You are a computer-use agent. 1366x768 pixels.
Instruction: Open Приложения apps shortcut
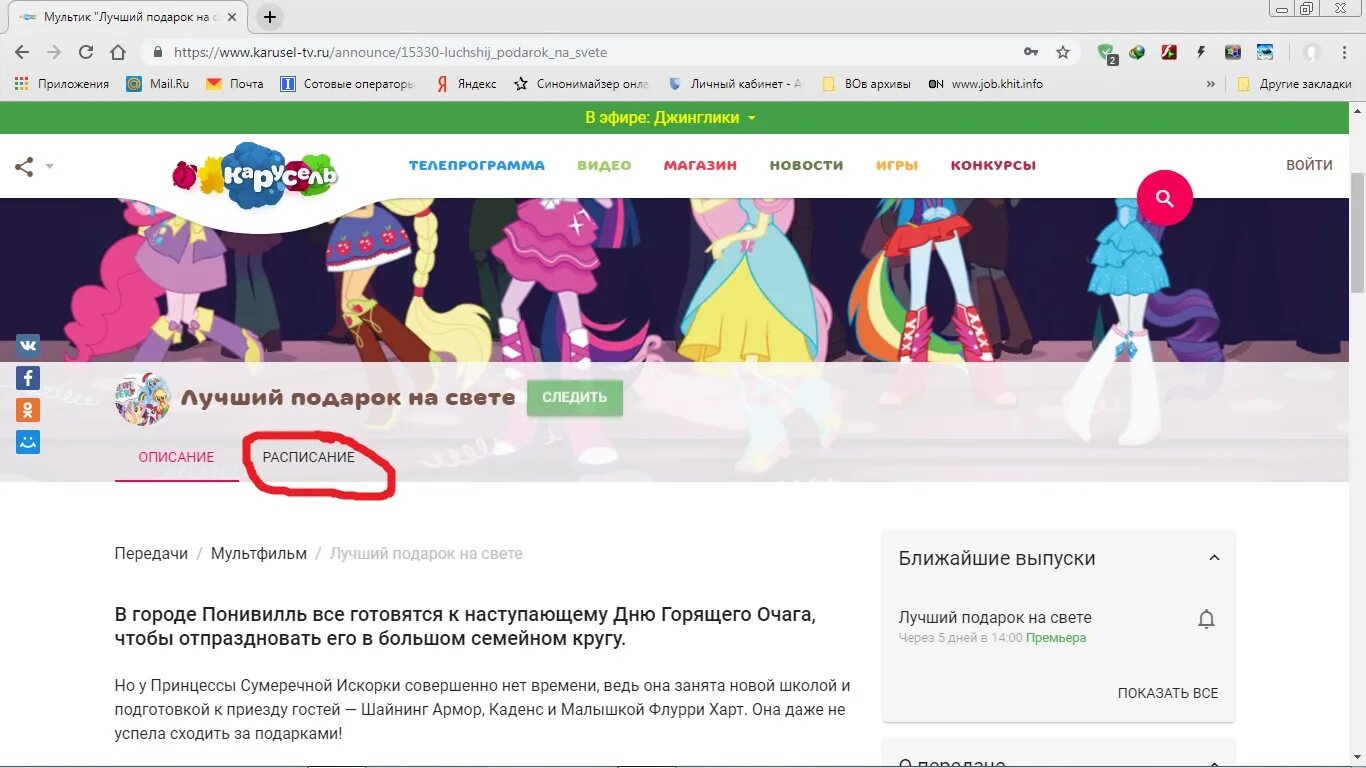click(62, 84)
